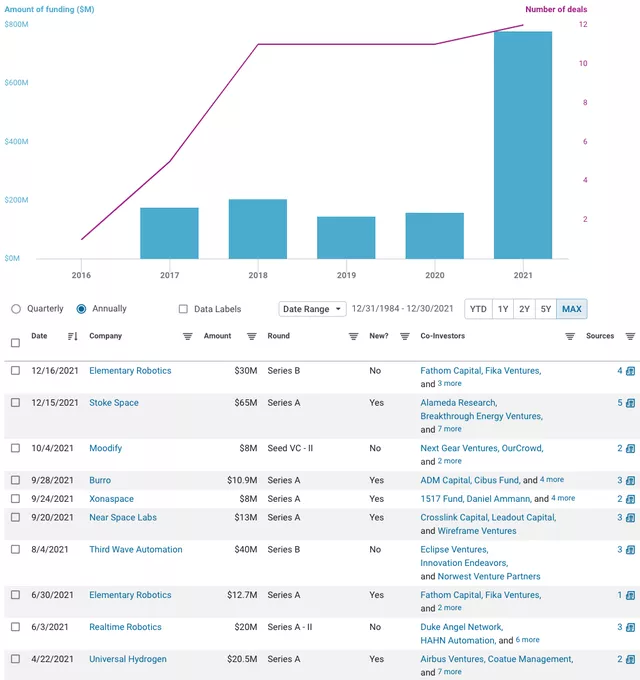Switch chart range to MAX
The image size is (640, 680).
click(x=572, y=309)
